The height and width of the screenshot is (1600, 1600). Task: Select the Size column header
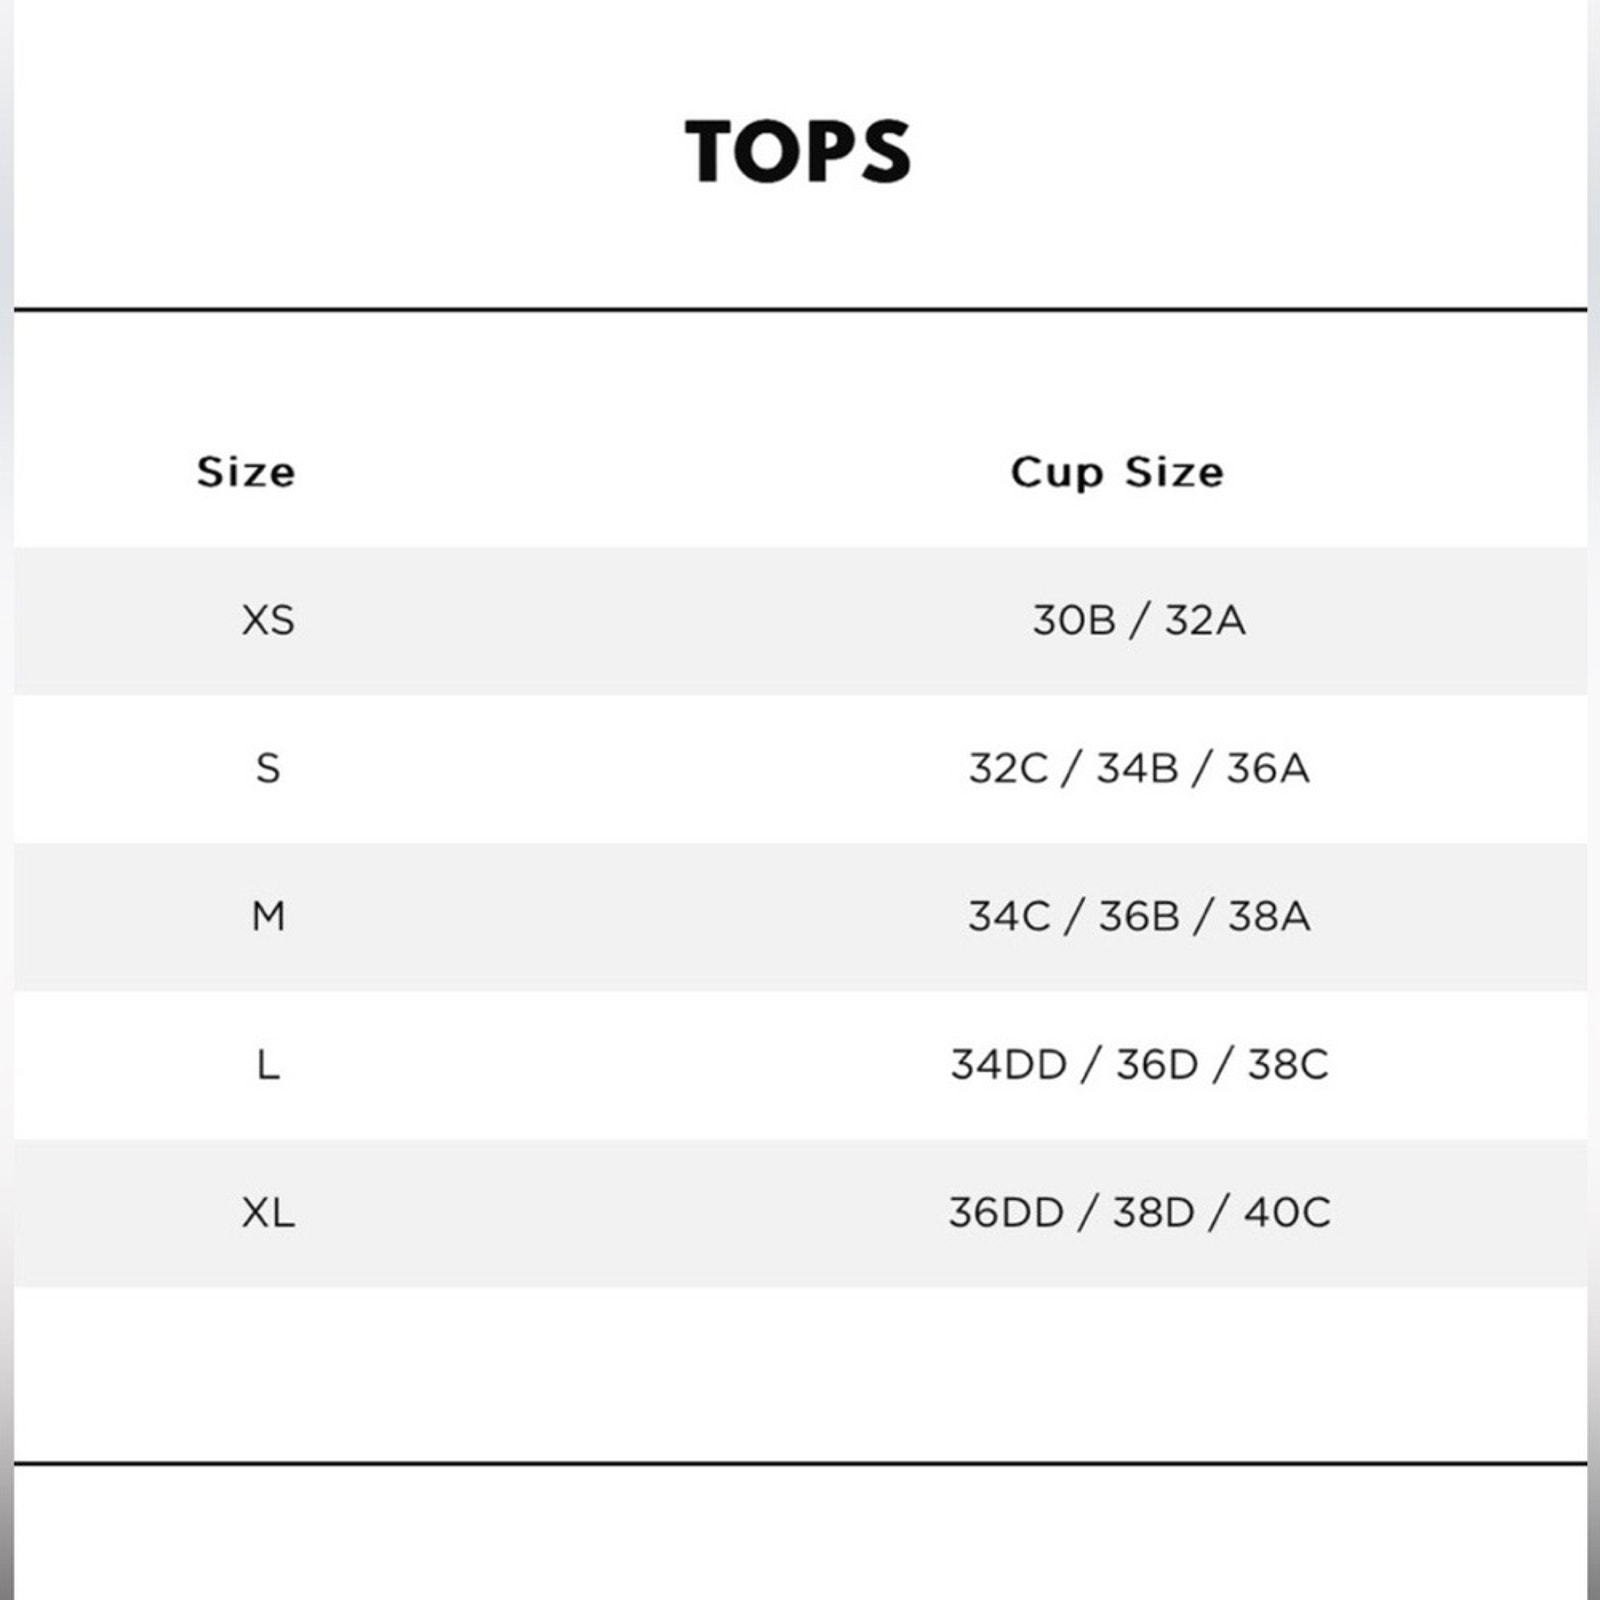246,472
